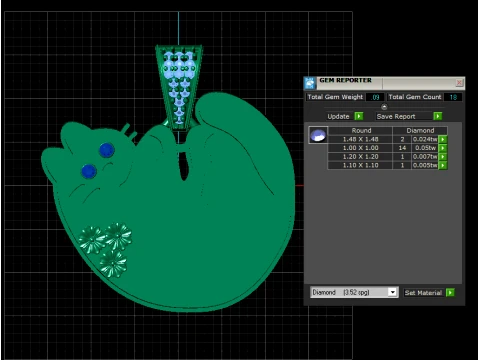Click the 0.024tw weight cell
The width and height of the screenshot is (480, 360).
[x=425, y=139]
